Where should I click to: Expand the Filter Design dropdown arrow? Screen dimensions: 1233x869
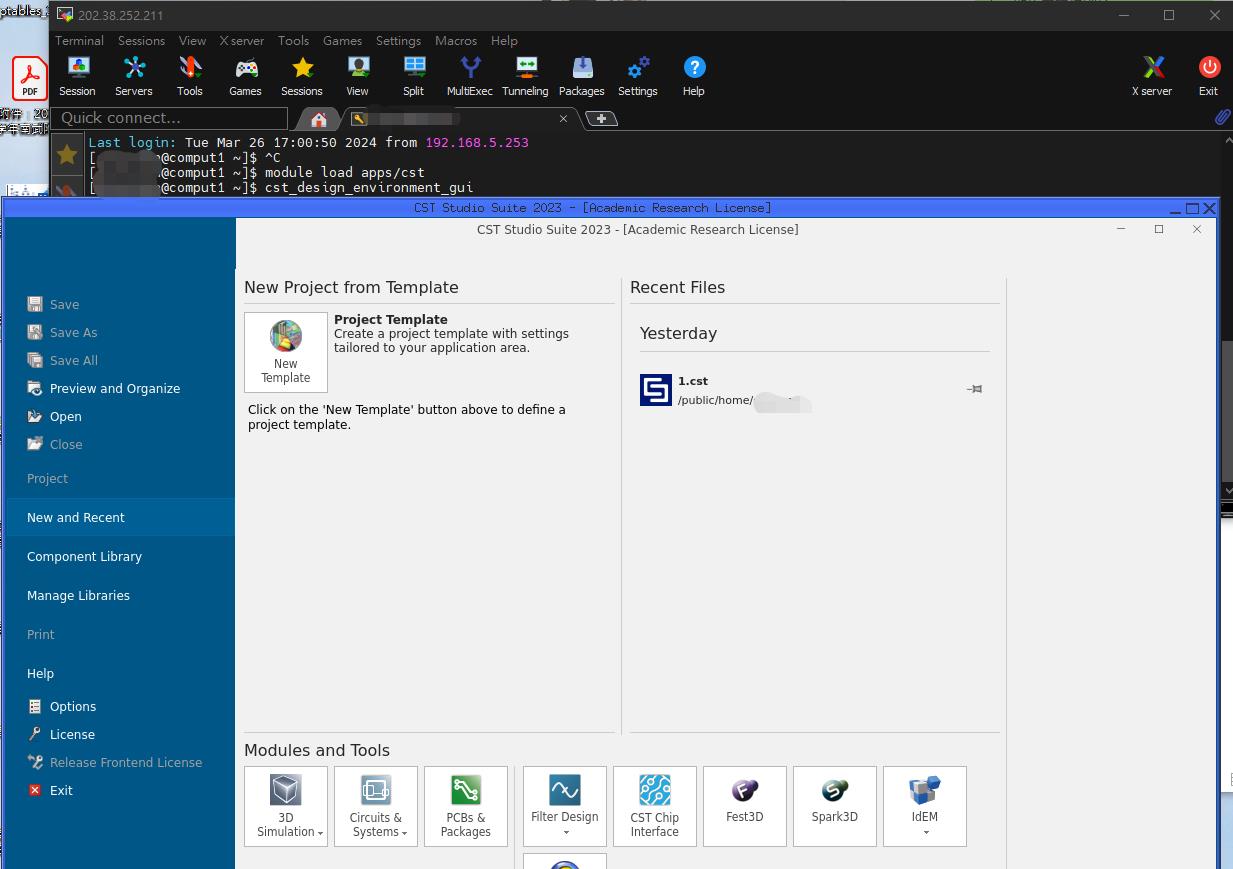point(565,833)
